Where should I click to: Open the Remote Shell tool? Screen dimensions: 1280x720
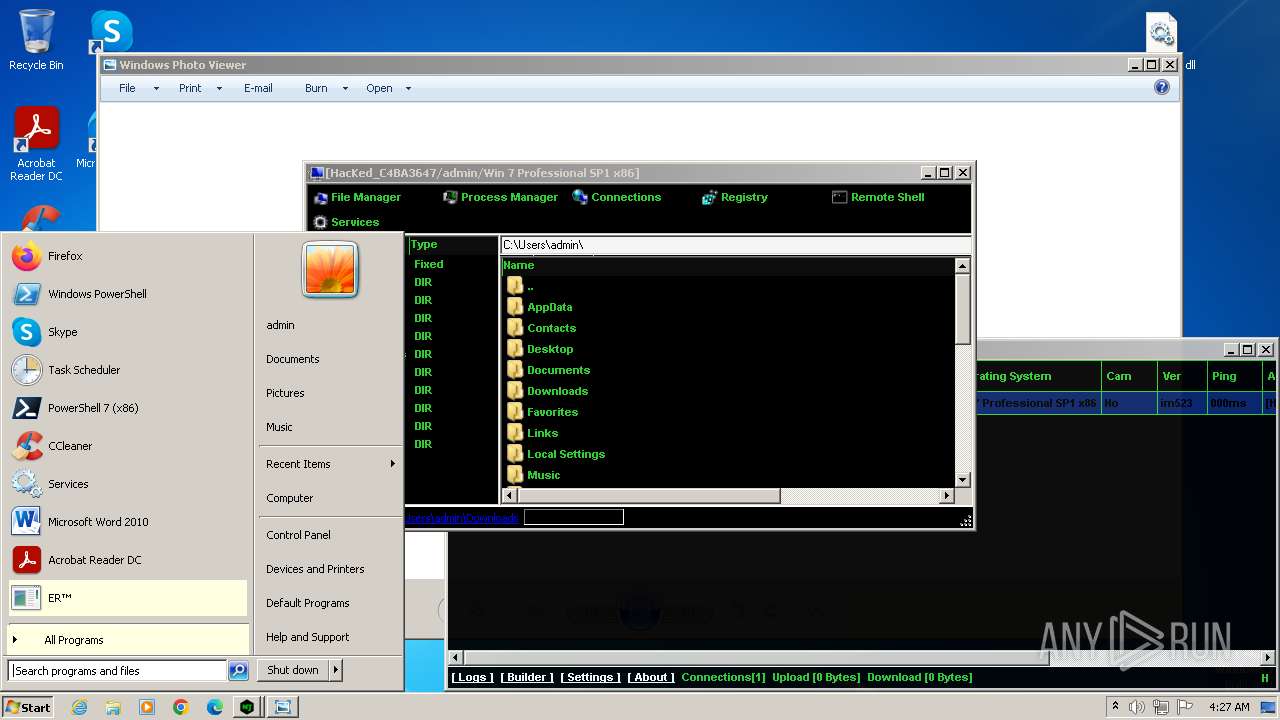(x=878, y=197)
